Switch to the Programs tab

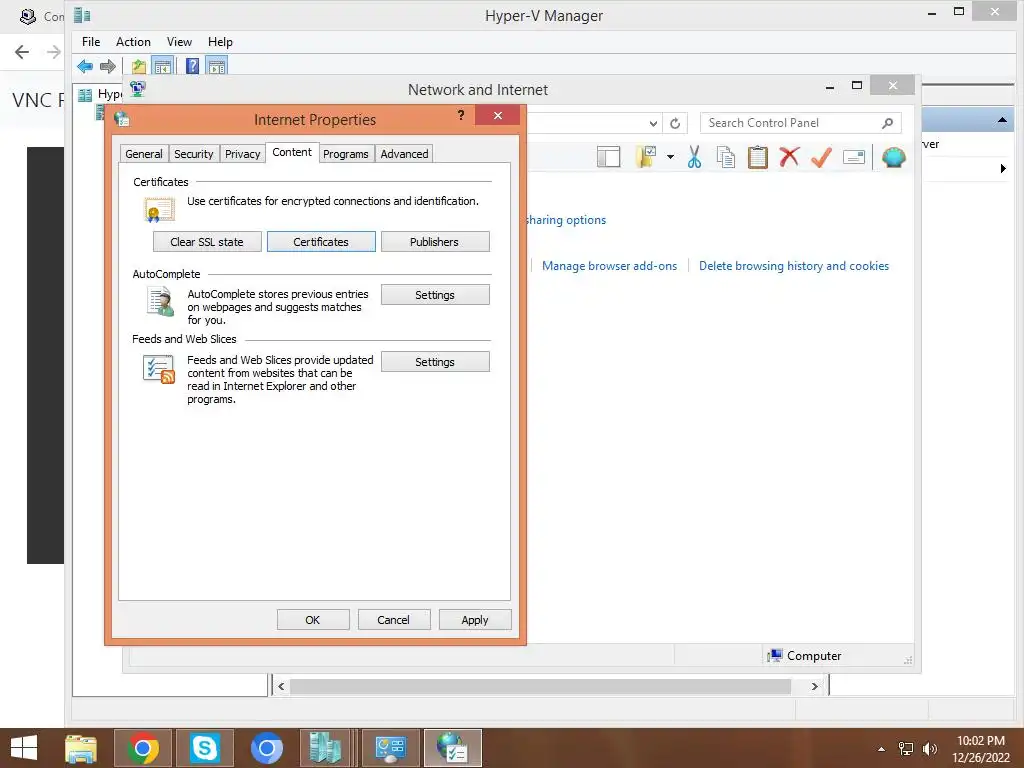click(x=345, y=154)
